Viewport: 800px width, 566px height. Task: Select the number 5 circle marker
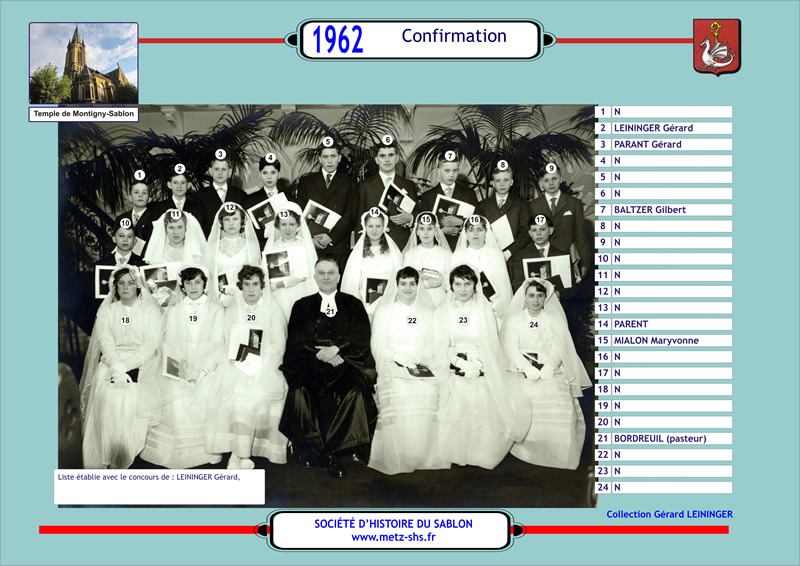[327, 142]
